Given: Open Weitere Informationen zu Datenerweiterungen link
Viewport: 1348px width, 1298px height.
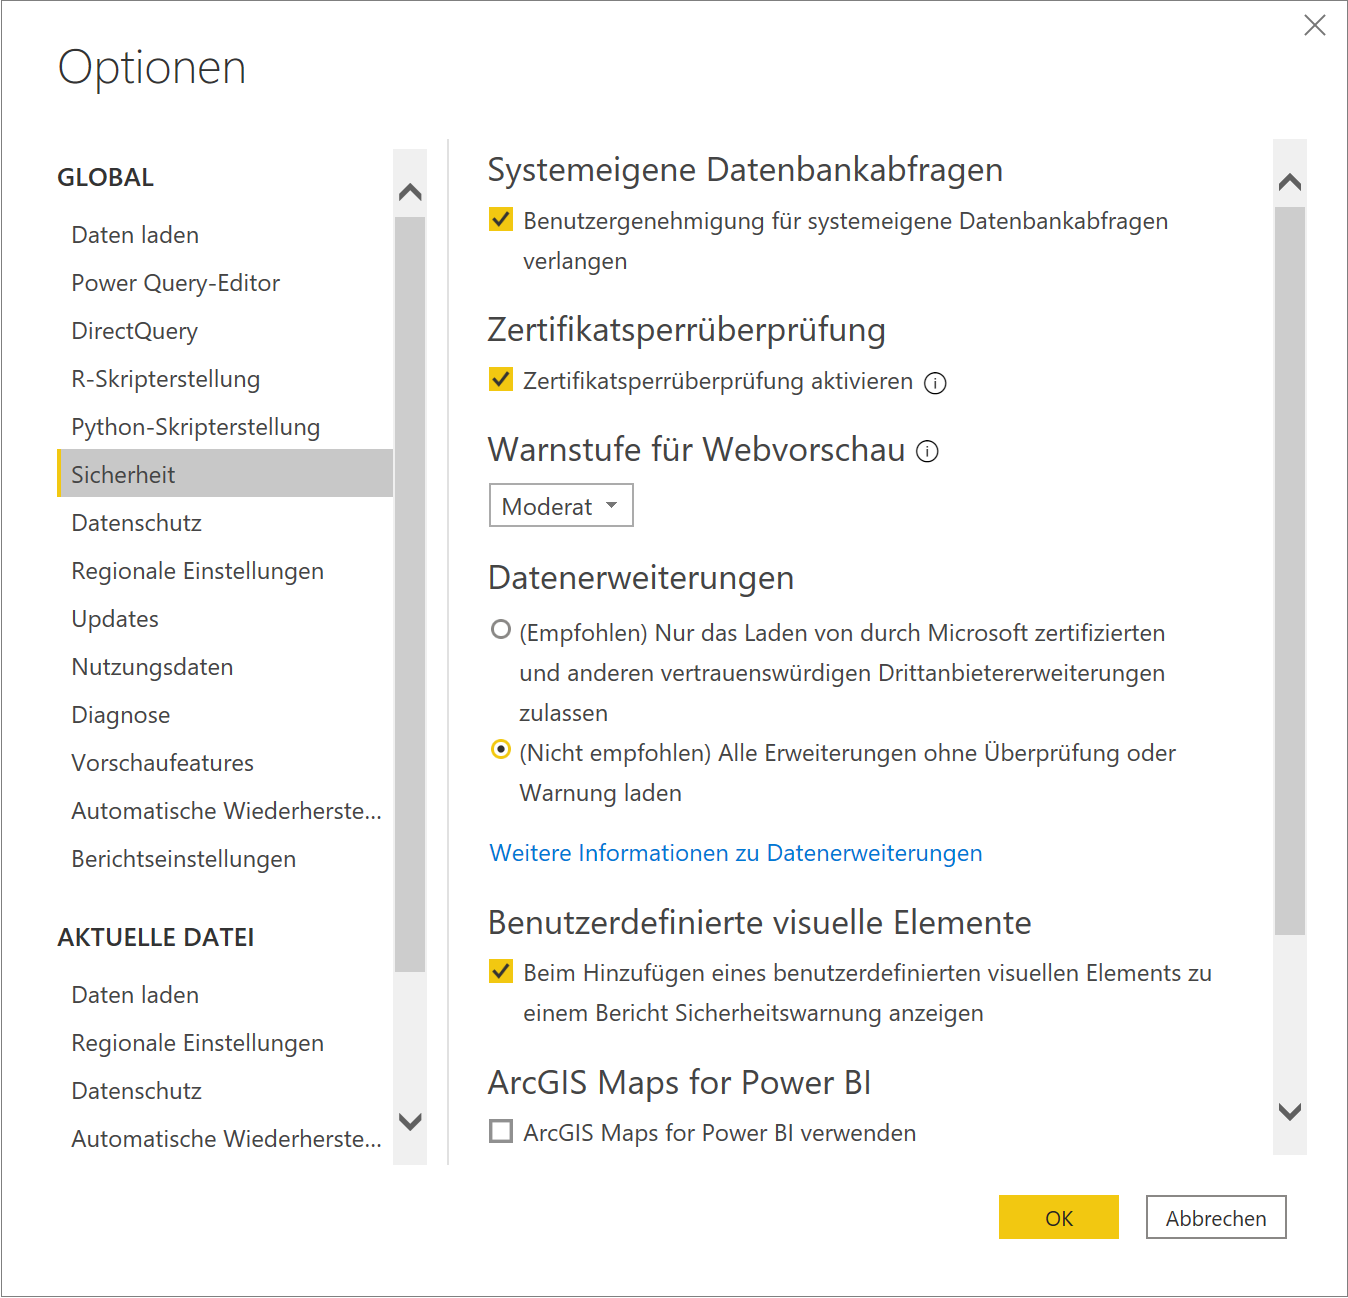Looking at the screenshot, I should [736, 853].
